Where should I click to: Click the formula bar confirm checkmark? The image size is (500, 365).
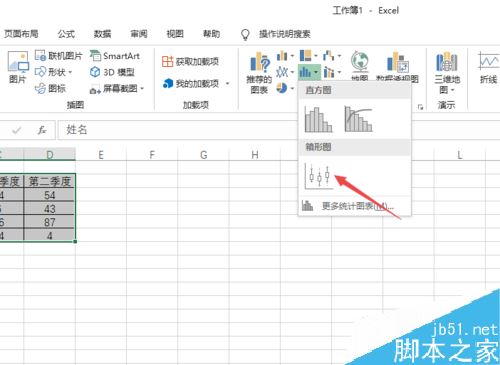tap(16, 130)
